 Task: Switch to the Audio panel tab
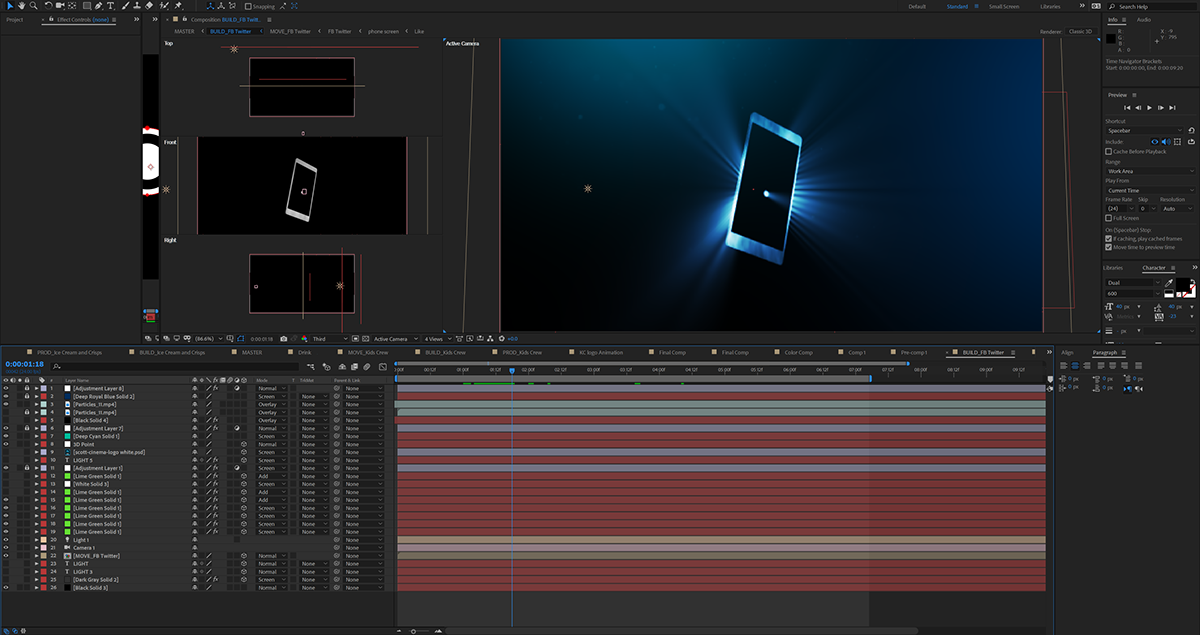(1143, 19)
